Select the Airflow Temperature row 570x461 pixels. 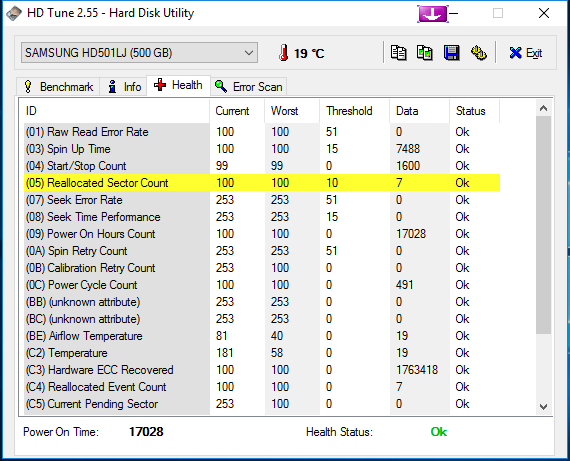262,336
